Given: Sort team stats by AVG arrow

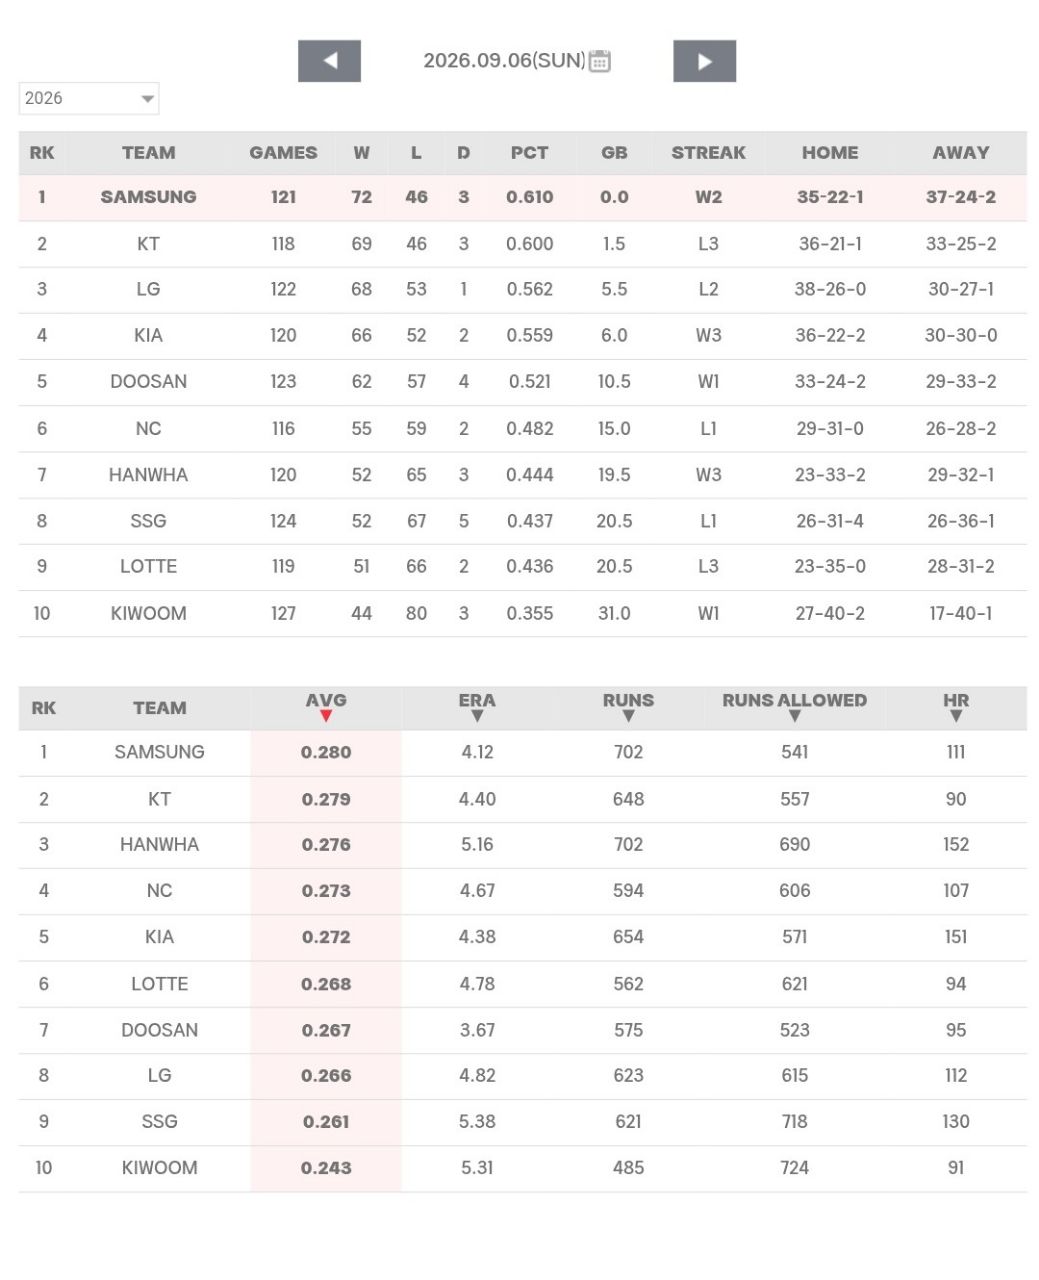Looking at the screenshot, I should (x=326, y=716).
